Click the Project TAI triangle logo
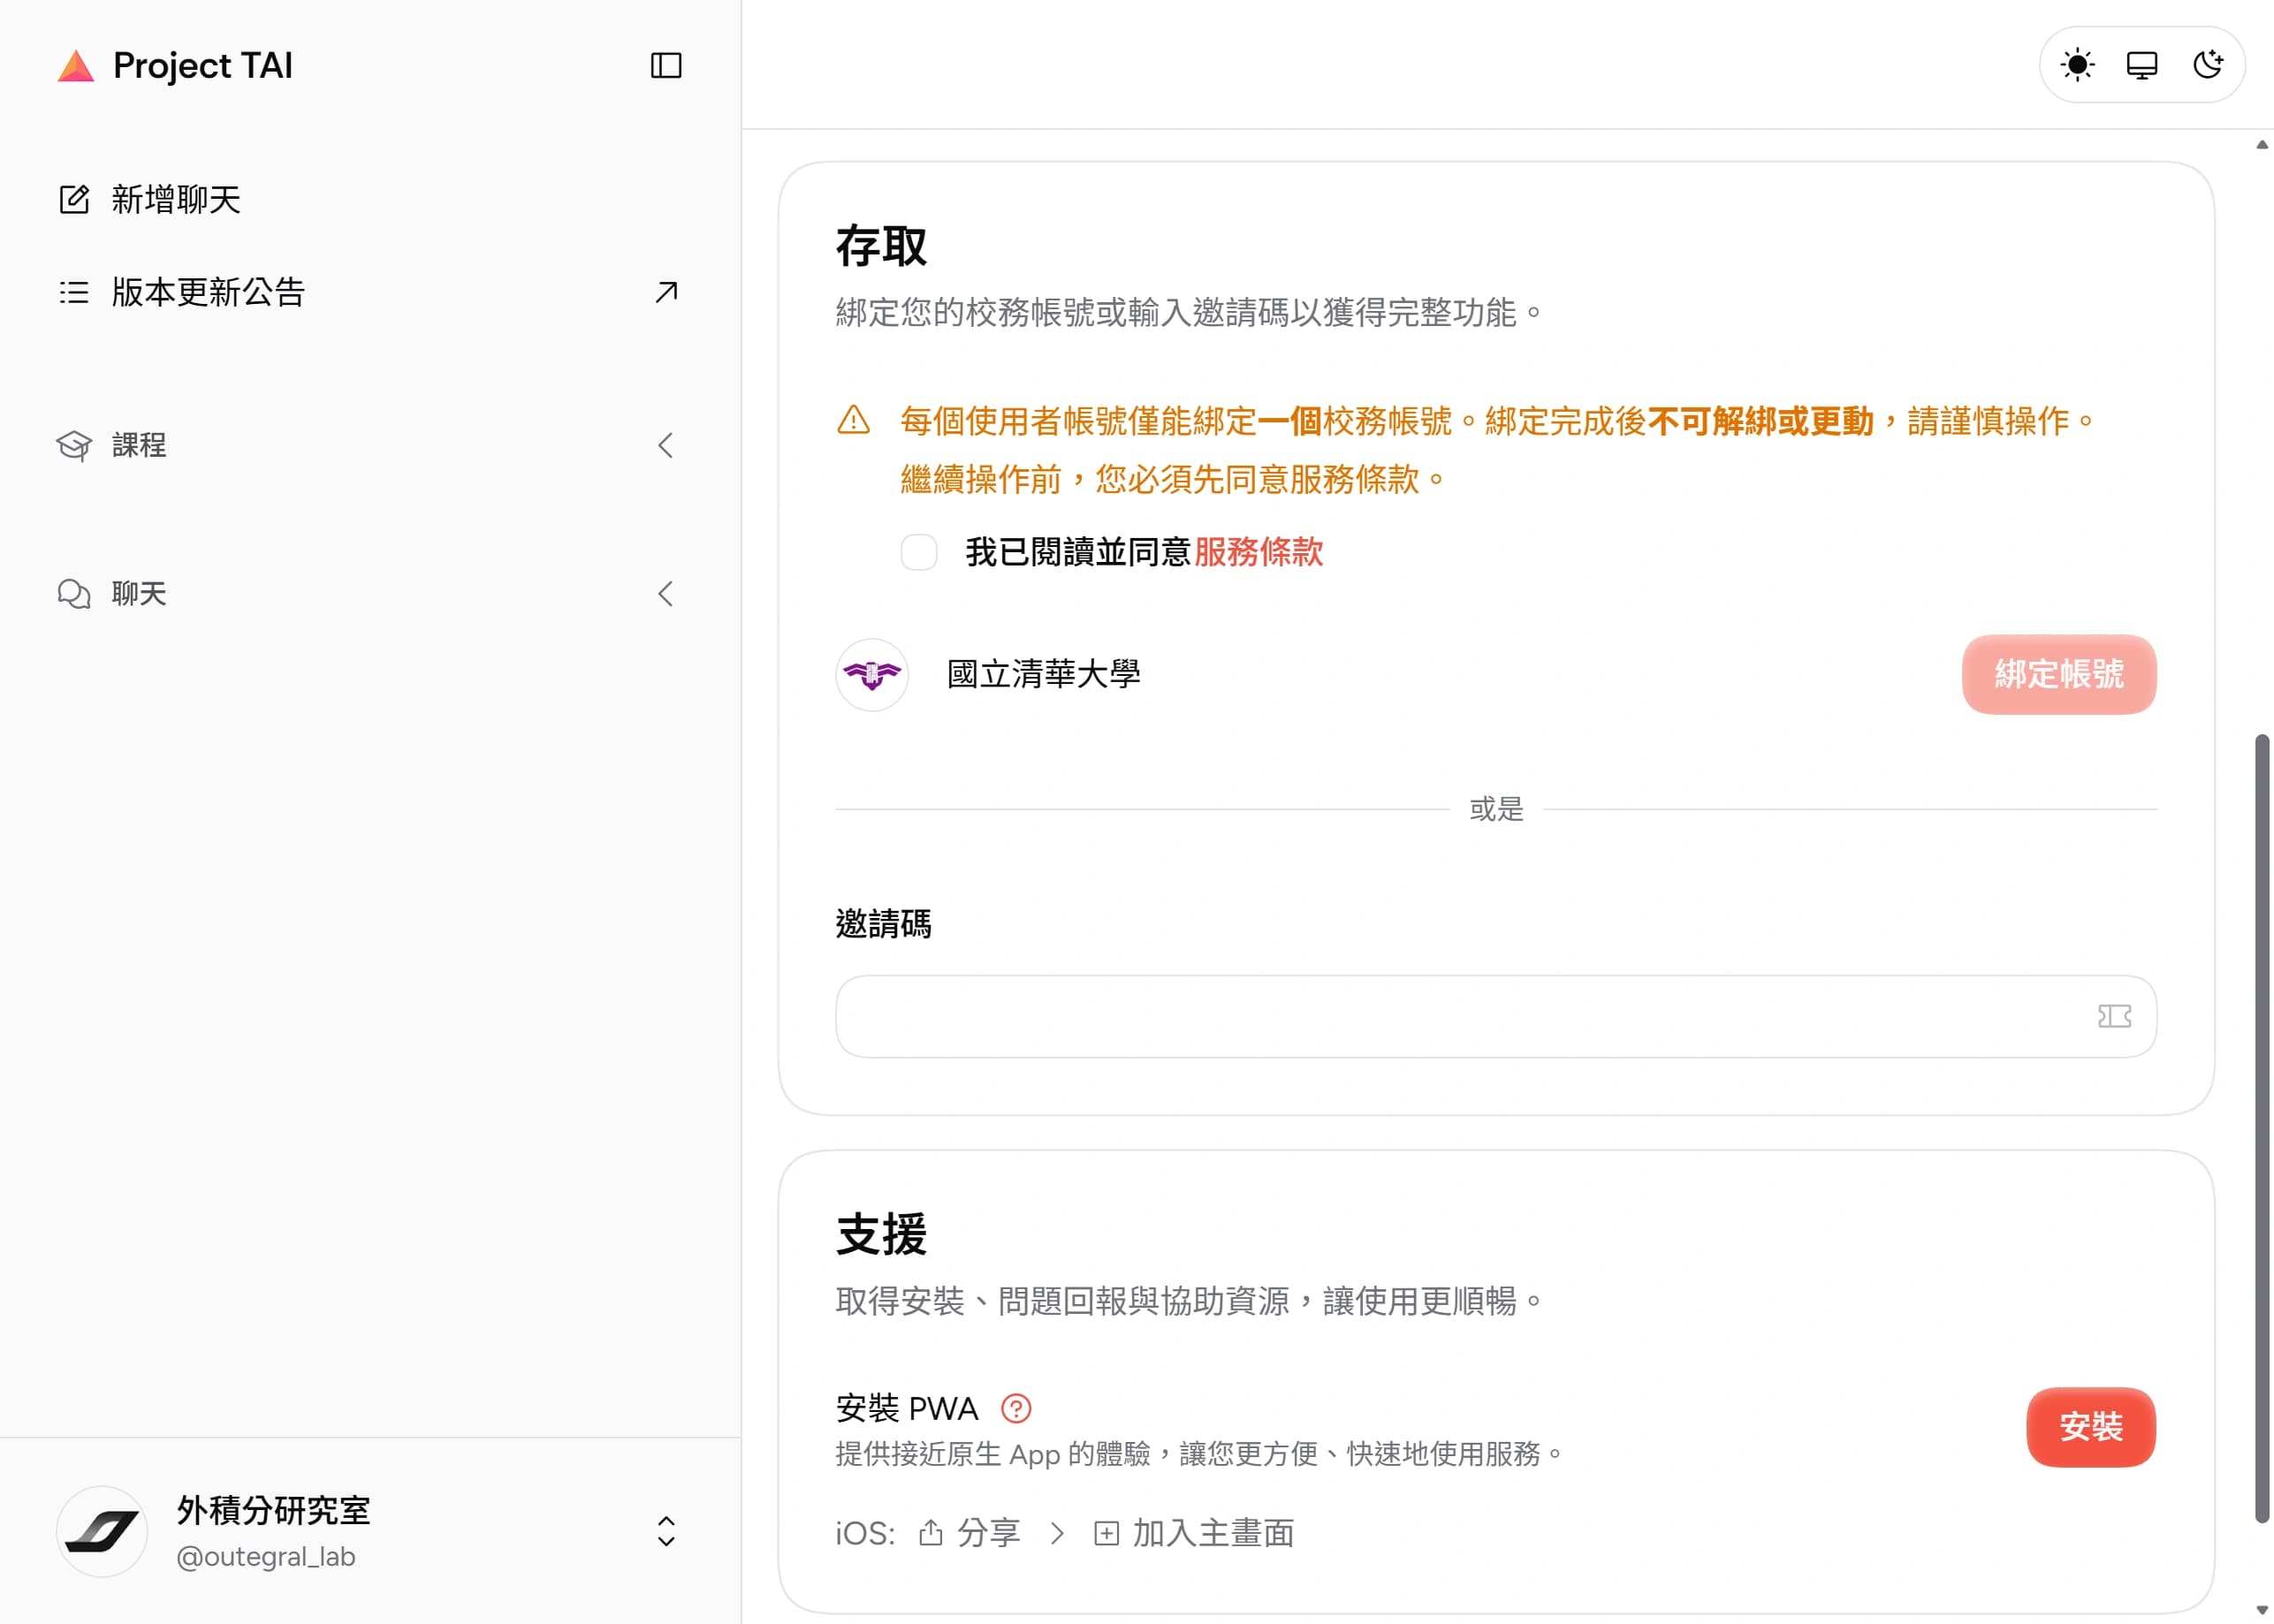Screen dimensions: 2274x1624 point(75,66)
